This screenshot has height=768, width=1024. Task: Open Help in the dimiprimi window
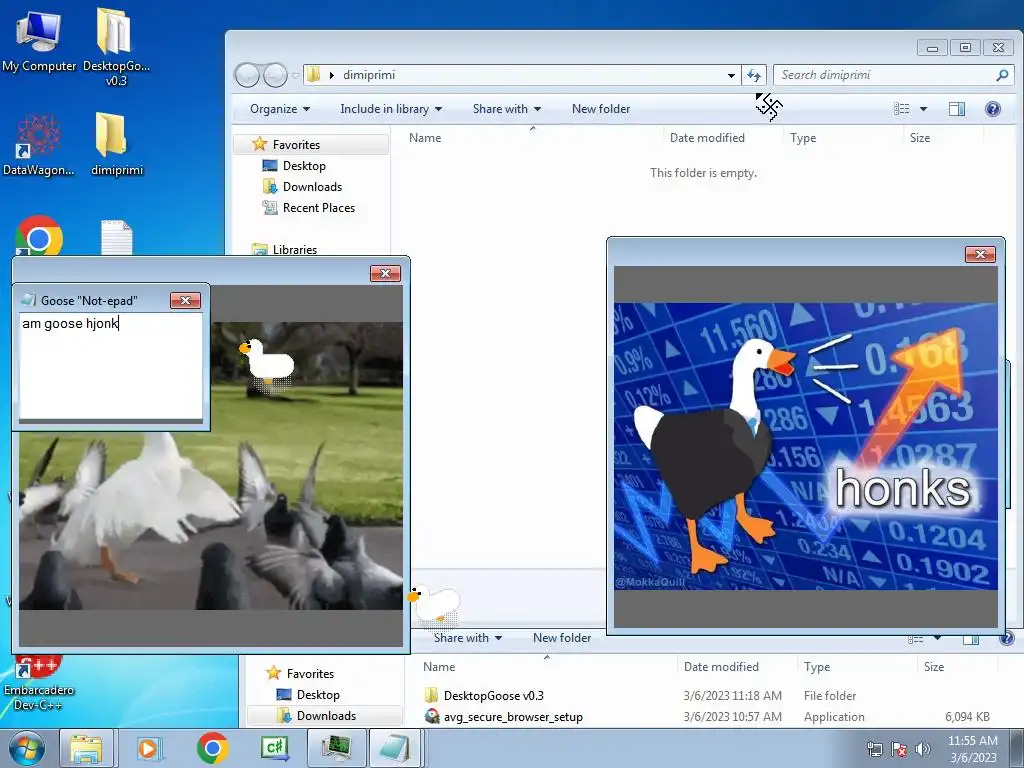pyautogui.click(x=993, y=109)
